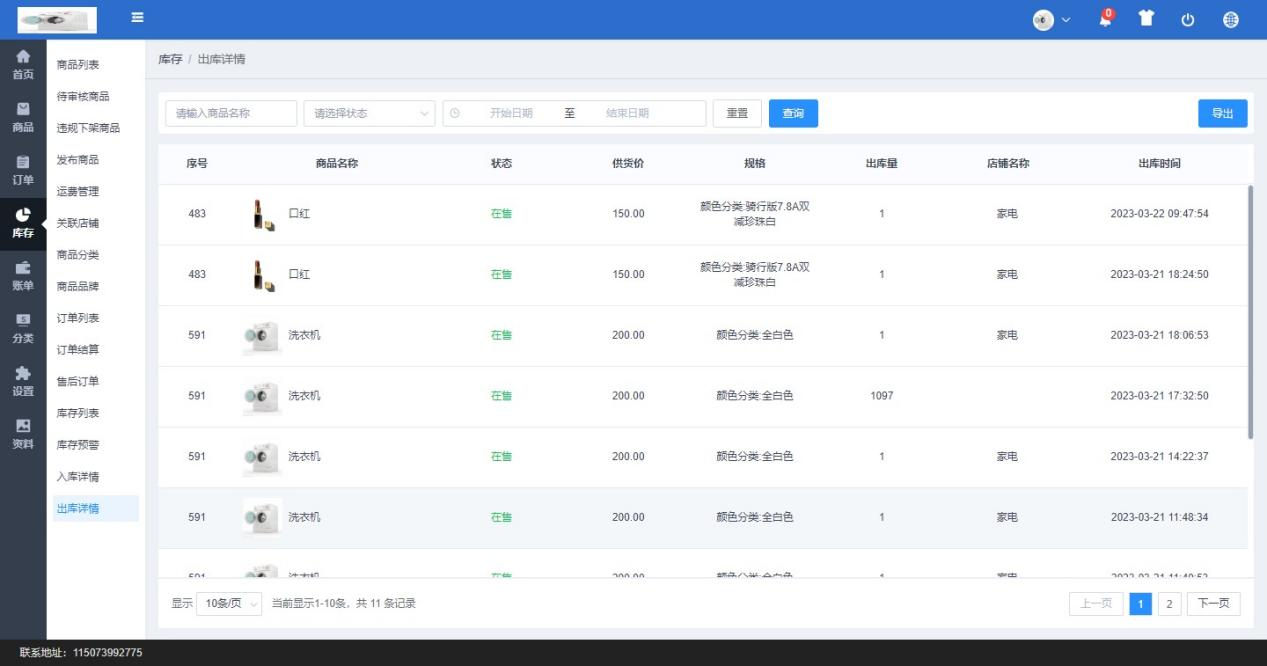Toggle the hamburger menu collapse icon
1267x666 pixels.
pos(137,18)
